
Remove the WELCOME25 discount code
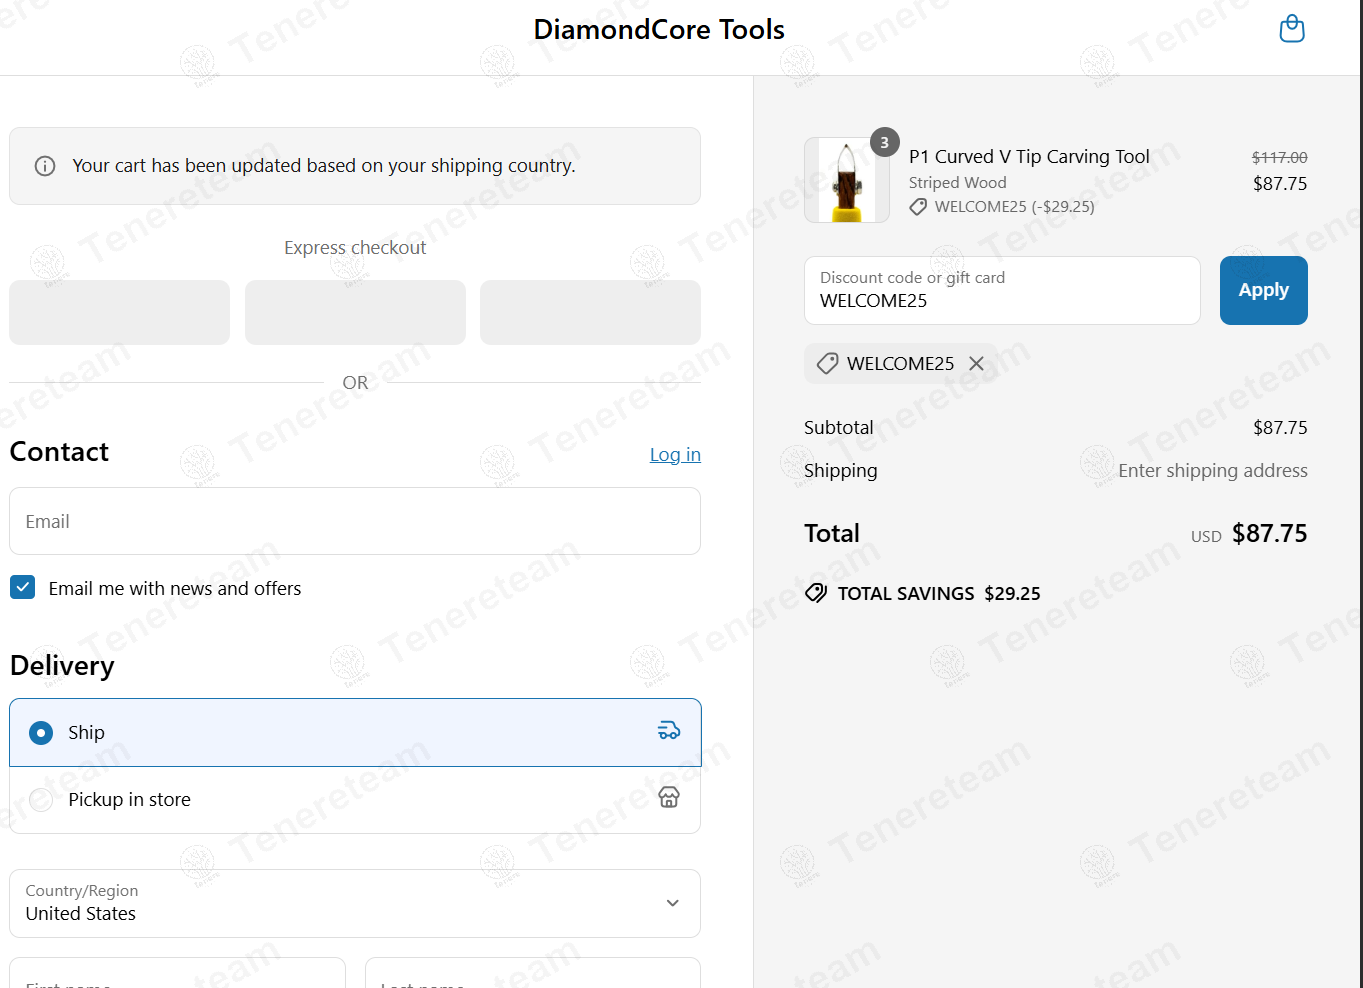[x=977, y=364]
